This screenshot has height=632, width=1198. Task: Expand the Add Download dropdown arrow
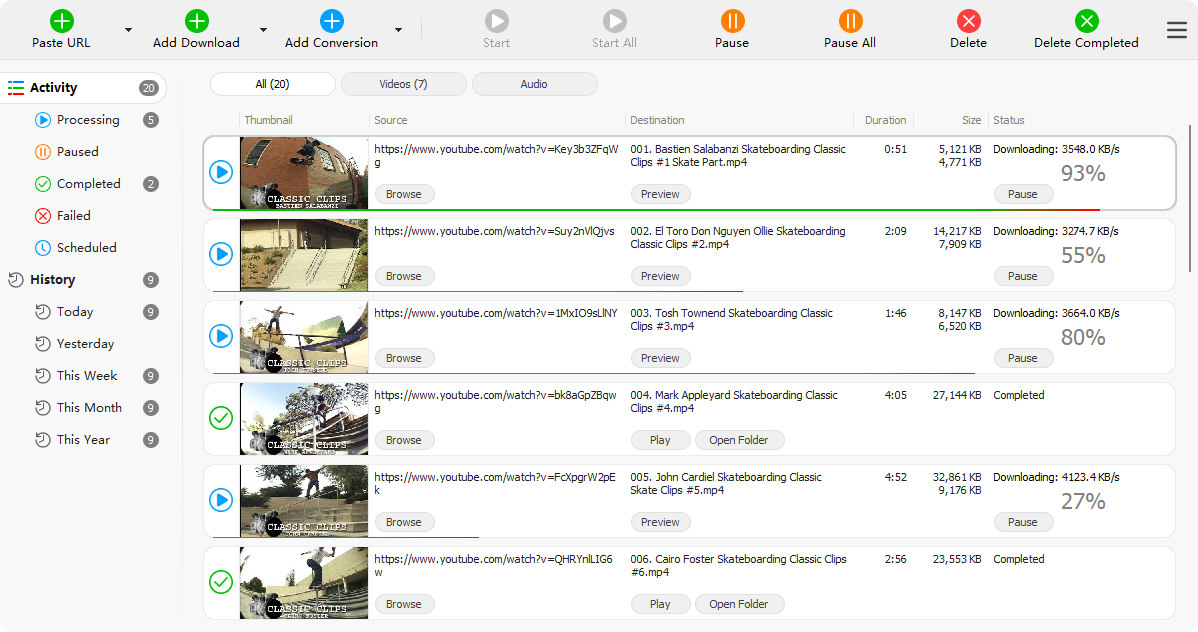pos(263,30)
